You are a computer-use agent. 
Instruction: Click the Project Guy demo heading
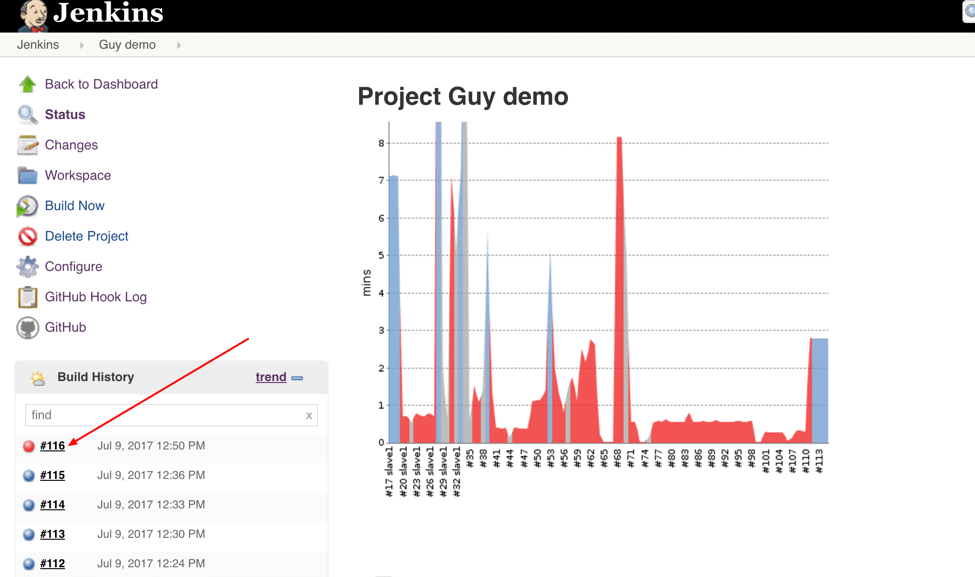tap(463, 97)
